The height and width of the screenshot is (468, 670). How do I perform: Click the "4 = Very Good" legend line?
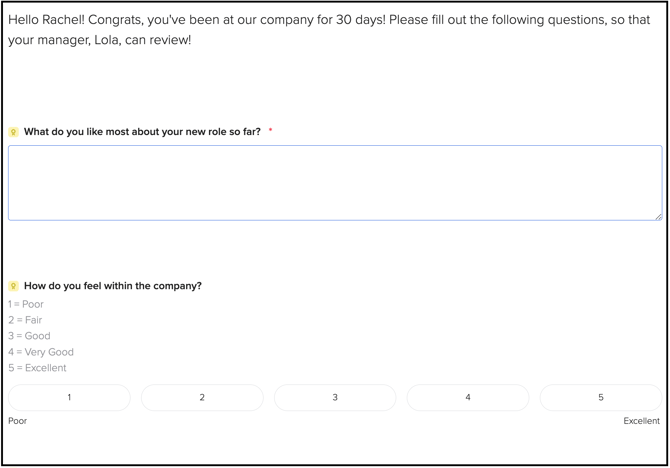click(41, 352)
